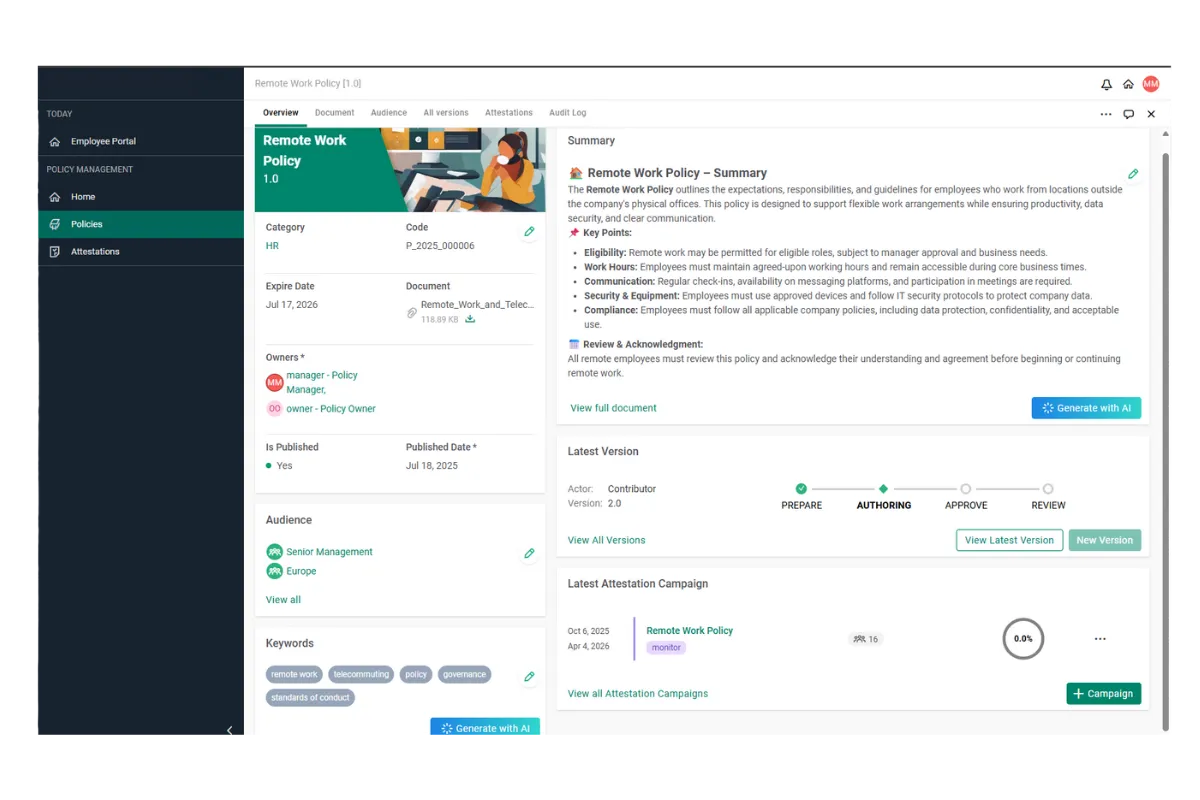Image resolution: width=1200 pixels, height=800 pixels.
Task: Open notifications via the bell icon
Action: point(1107,84)
